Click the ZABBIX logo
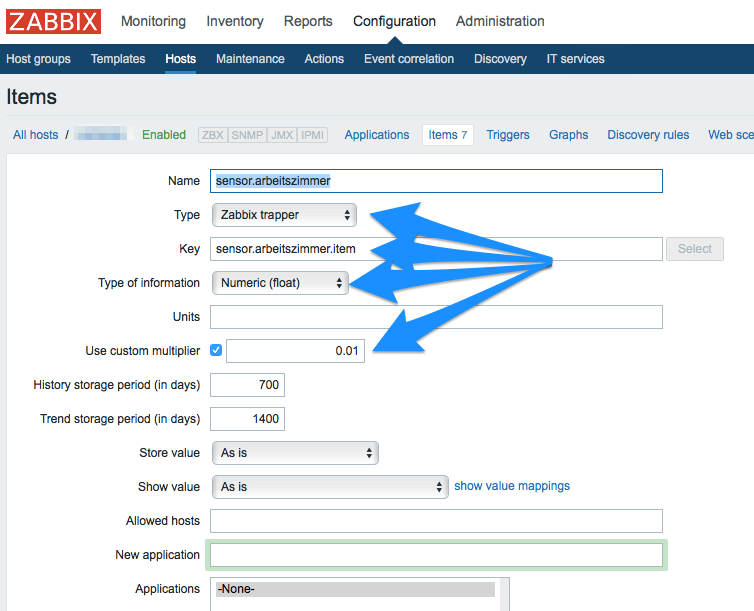754x611 pixels. (53, 22)
